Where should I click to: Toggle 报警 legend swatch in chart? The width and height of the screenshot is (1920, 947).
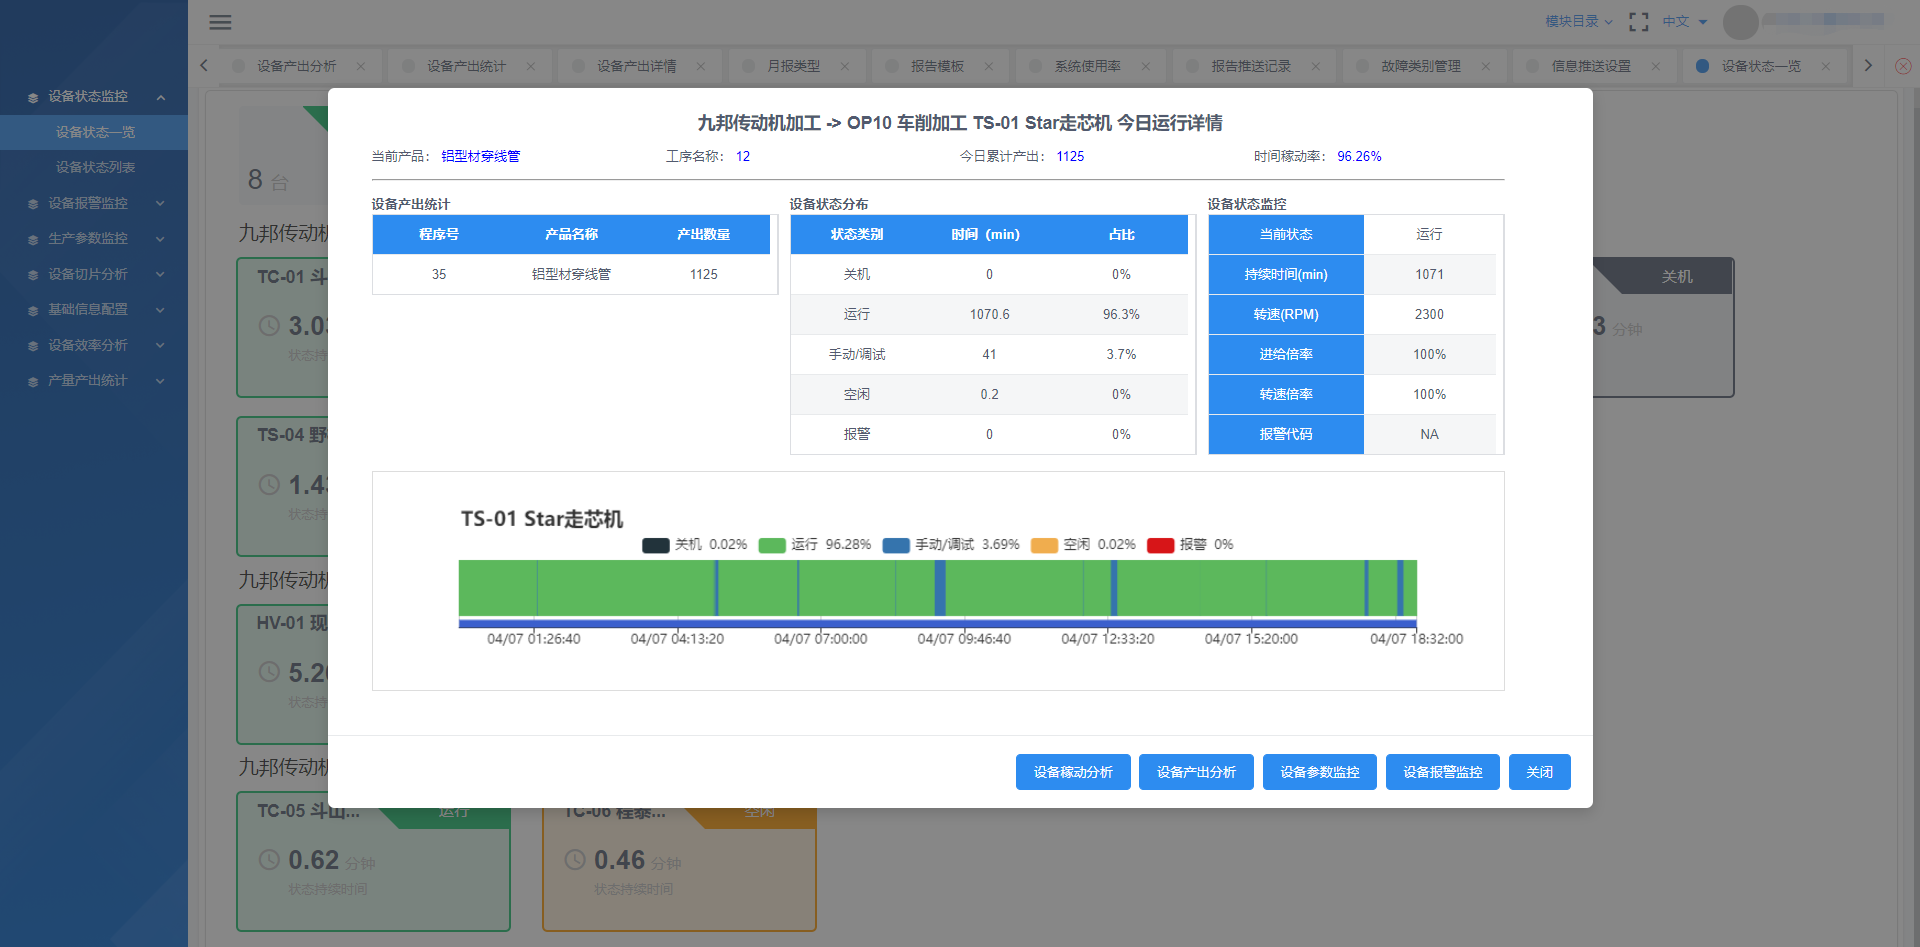1160,545
